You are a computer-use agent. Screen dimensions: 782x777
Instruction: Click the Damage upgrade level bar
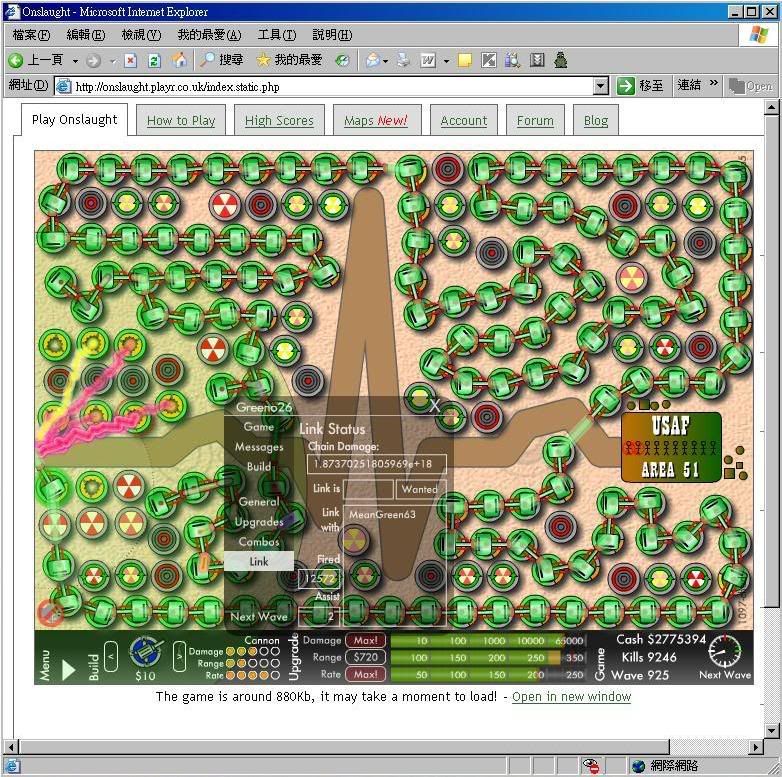pyautogui.click(x=488, y=640)
